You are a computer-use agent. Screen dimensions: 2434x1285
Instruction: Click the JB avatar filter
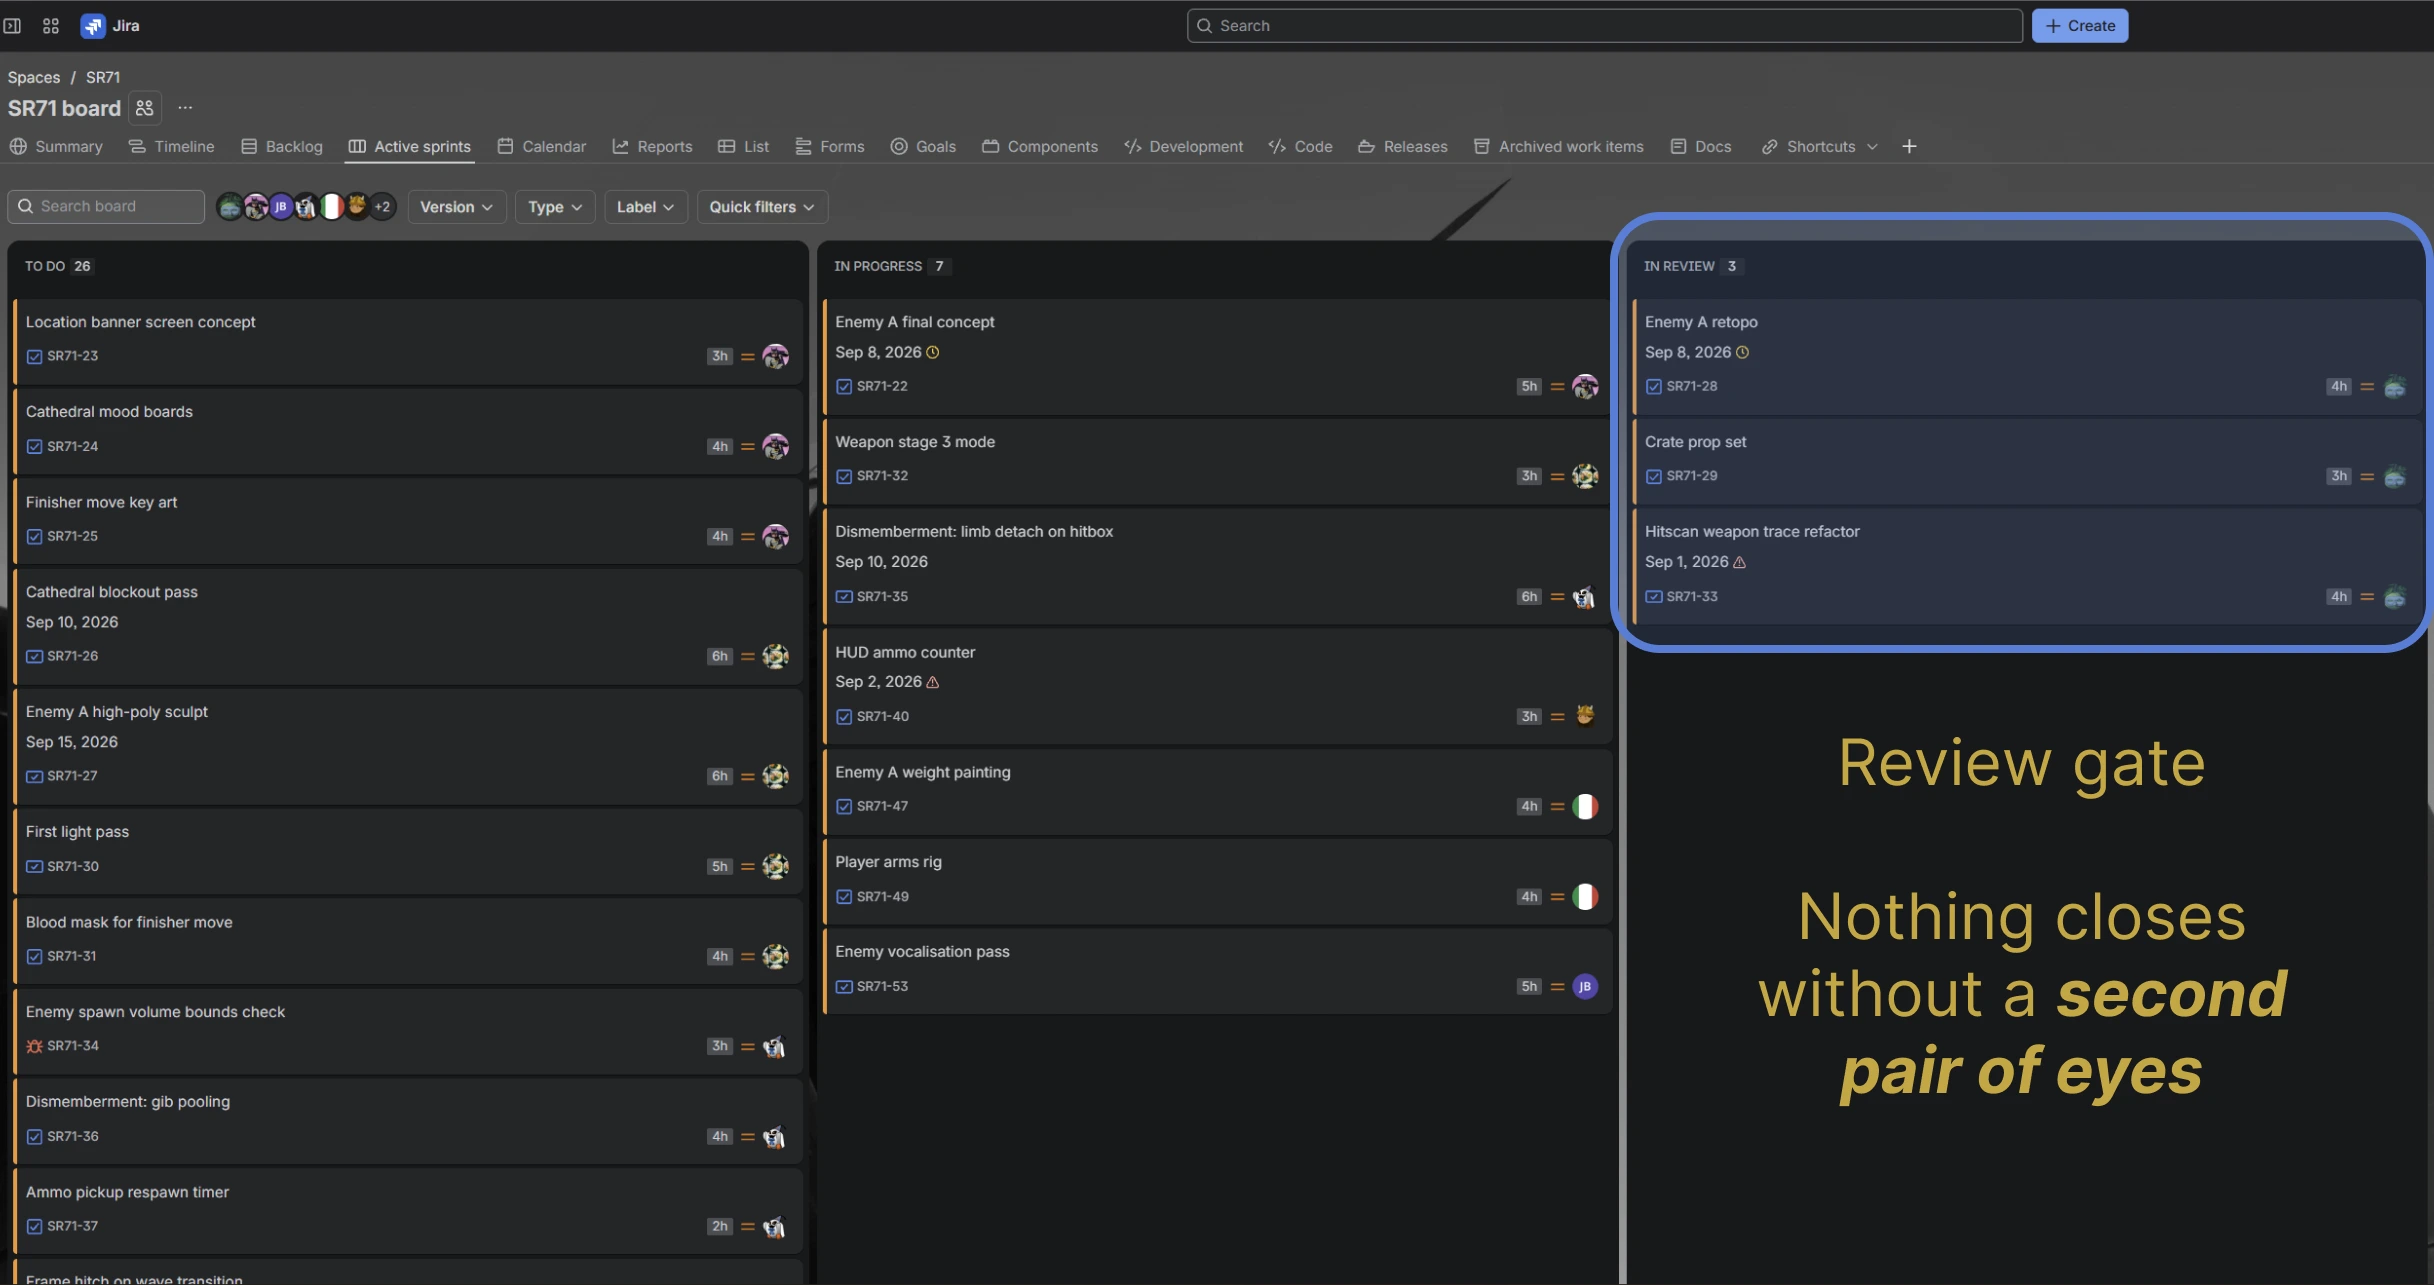[x=281, y=207]
